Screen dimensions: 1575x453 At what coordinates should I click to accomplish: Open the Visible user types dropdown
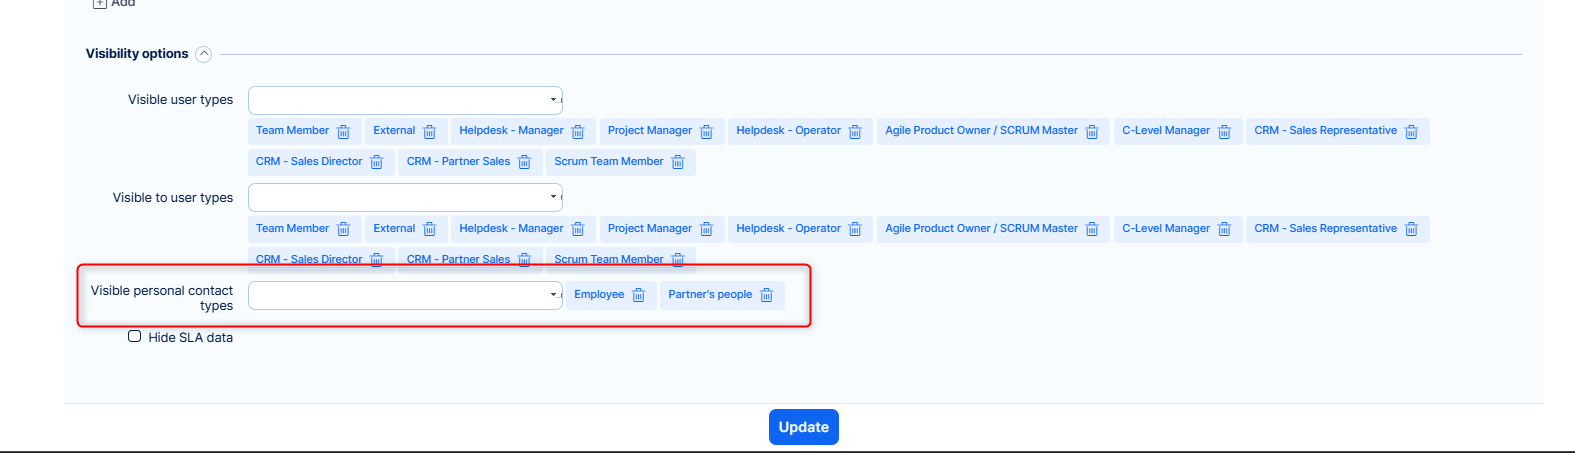405,100
